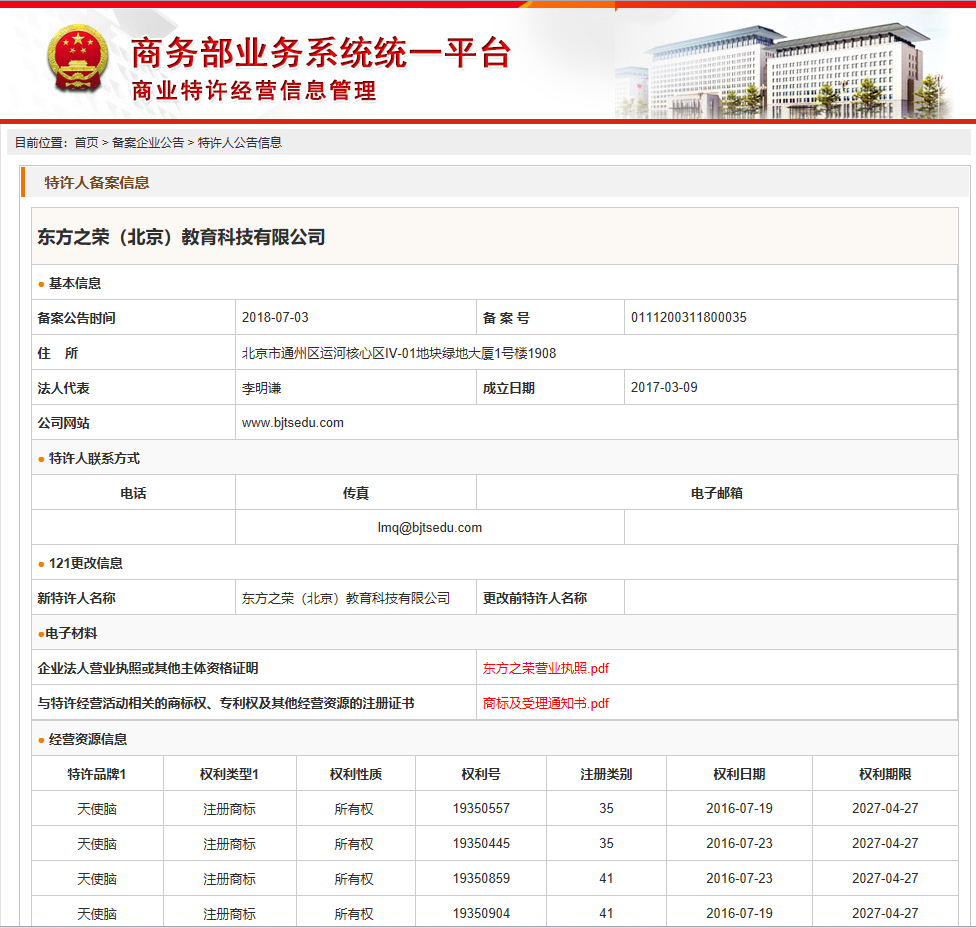Click the 备案公告时间 label
This screenshot has height=928, width=976.
(x=77, y=318)
